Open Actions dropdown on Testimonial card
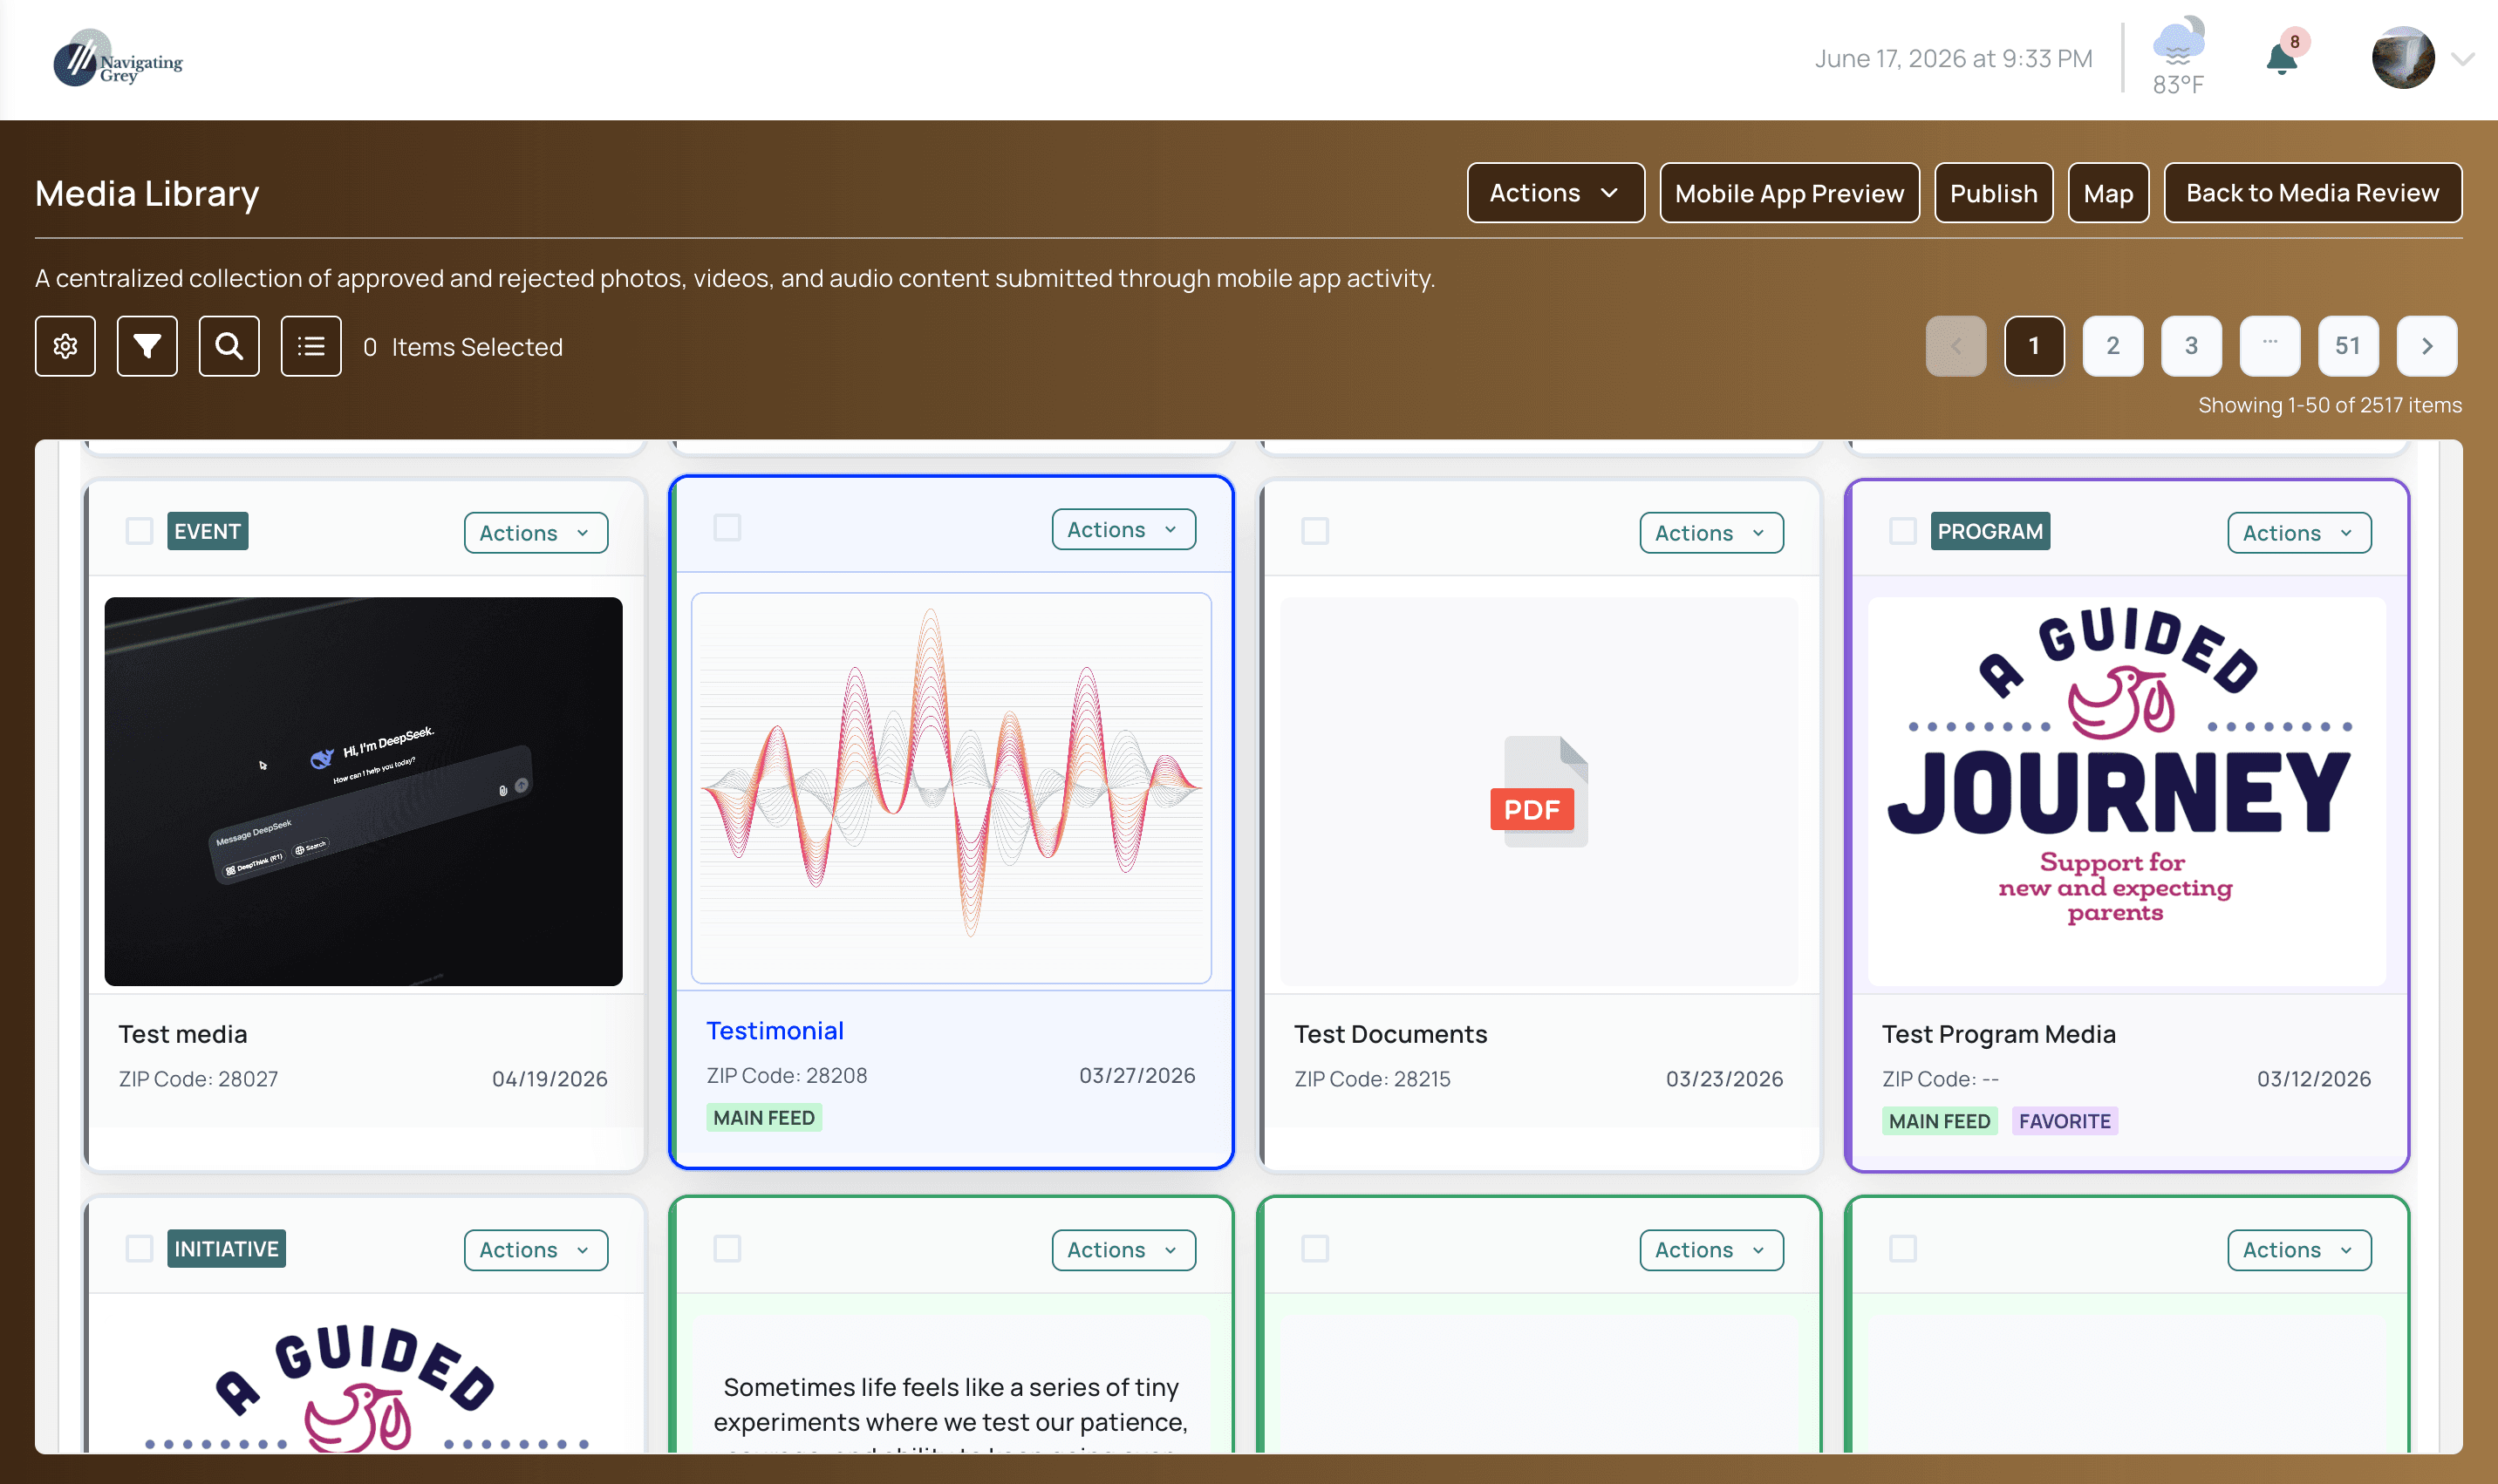The width and height of the screenshot is (2498, 1484). point(1124,529)
